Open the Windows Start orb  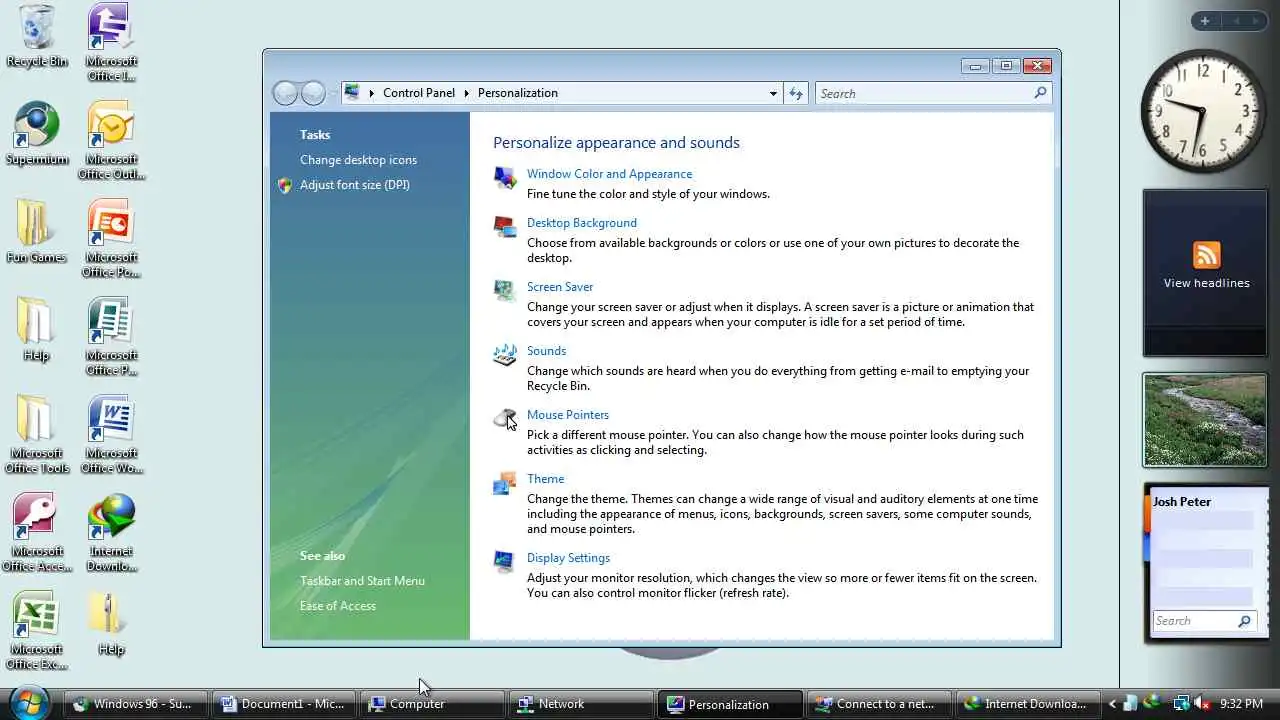click(29, 702)
